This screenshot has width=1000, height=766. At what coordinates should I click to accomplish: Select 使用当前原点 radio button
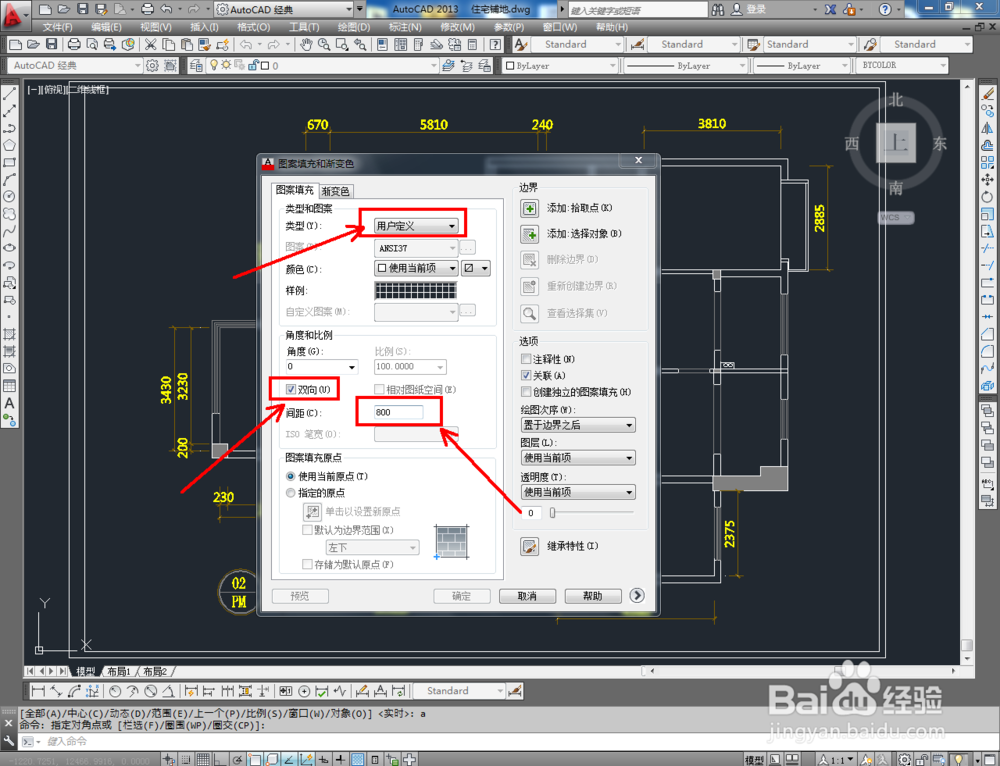(291, 476)
